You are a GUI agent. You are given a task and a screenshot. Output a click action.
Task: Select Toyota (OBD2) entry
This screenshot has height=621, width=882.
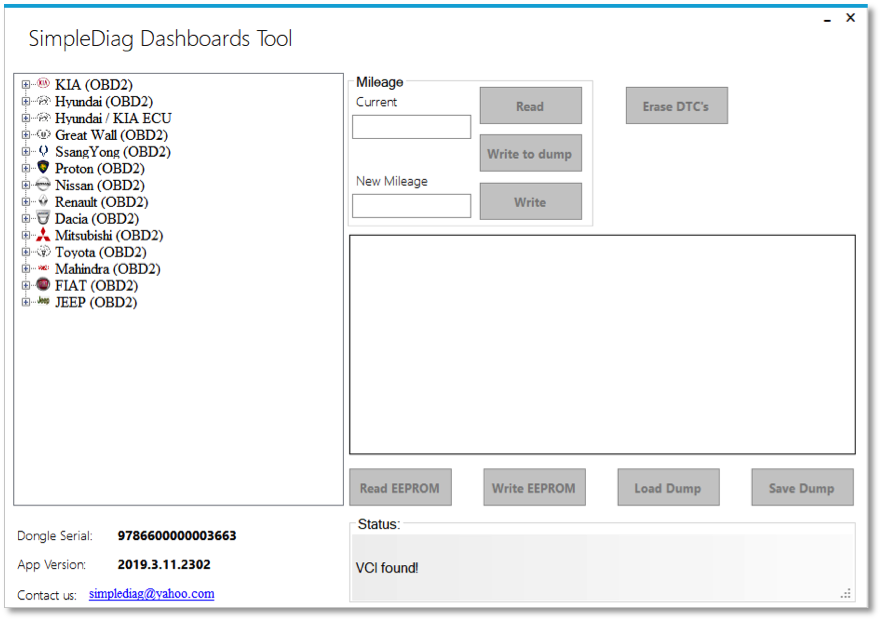coord(101,252)
